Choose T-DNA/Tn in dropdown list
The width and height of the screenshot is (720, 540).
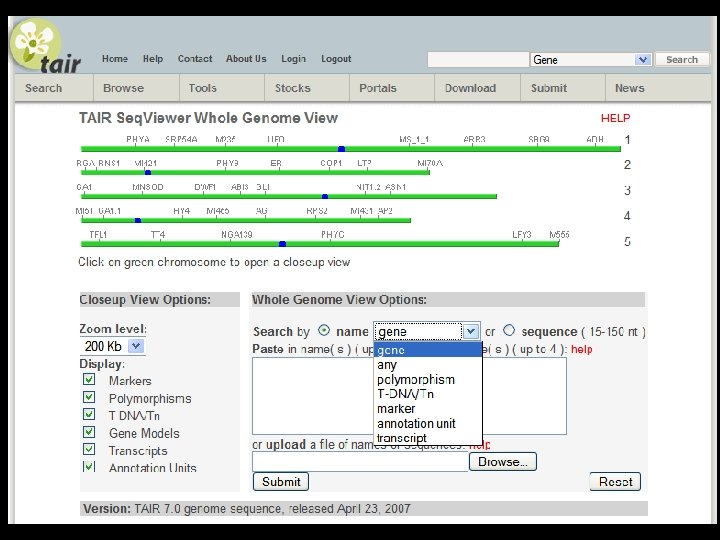428,394
